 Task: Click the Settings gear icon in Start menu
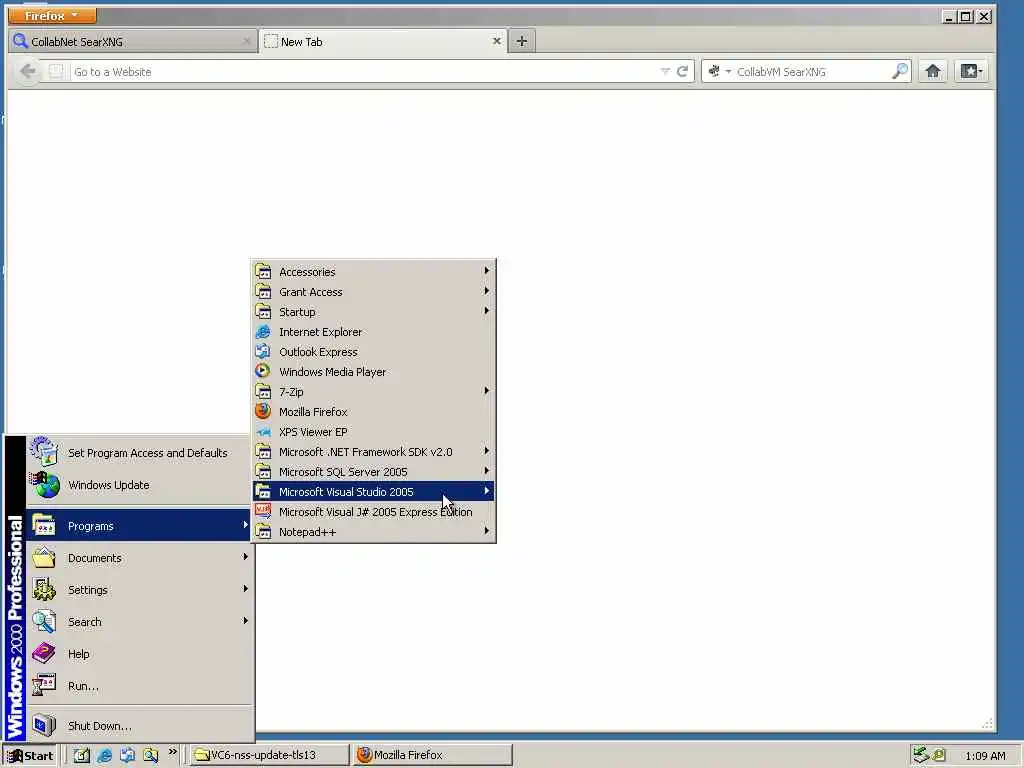[x=44, y=589]
